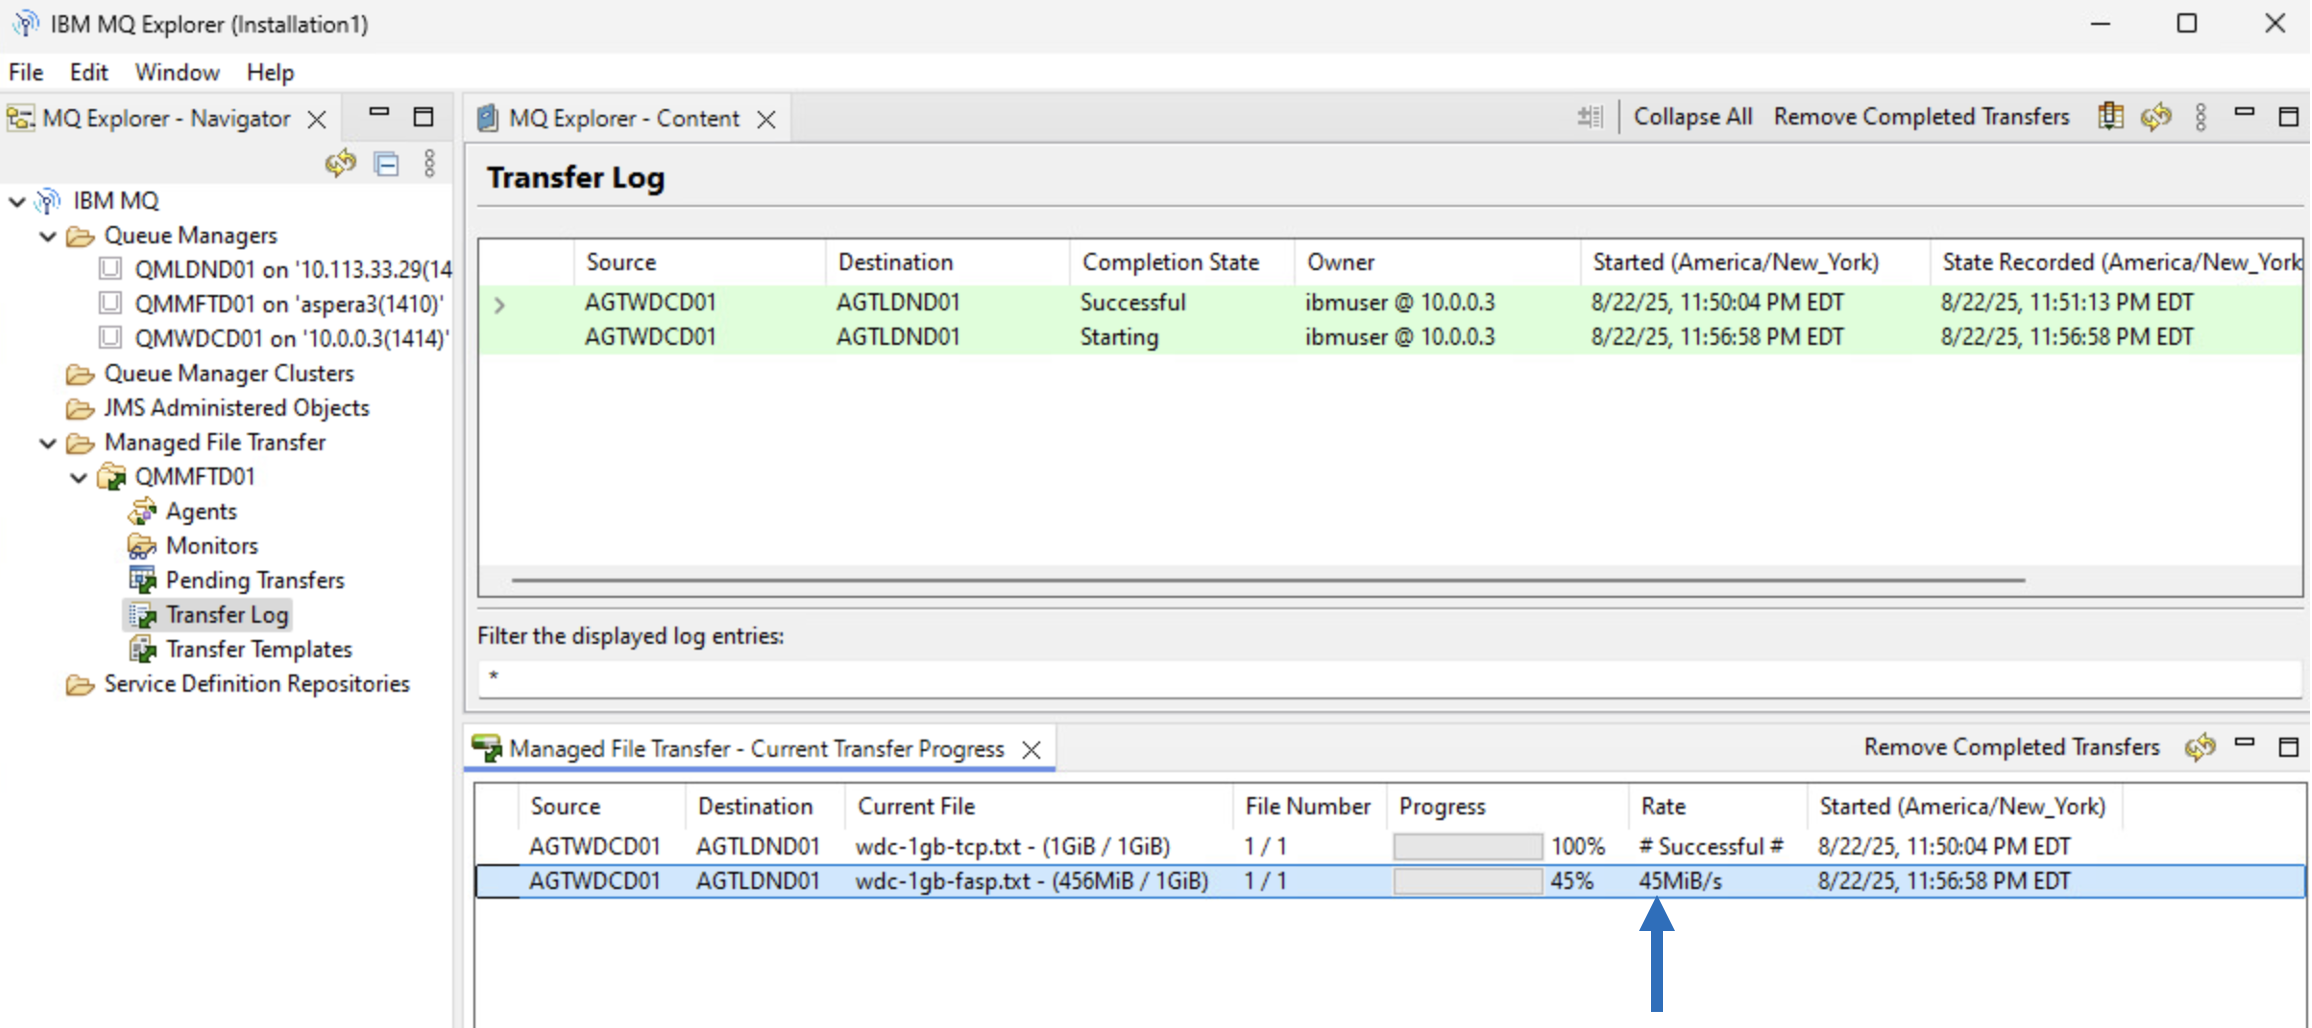Click the File Number column header
This screenshot has width=2312, height=1028.
point(1309,806)
